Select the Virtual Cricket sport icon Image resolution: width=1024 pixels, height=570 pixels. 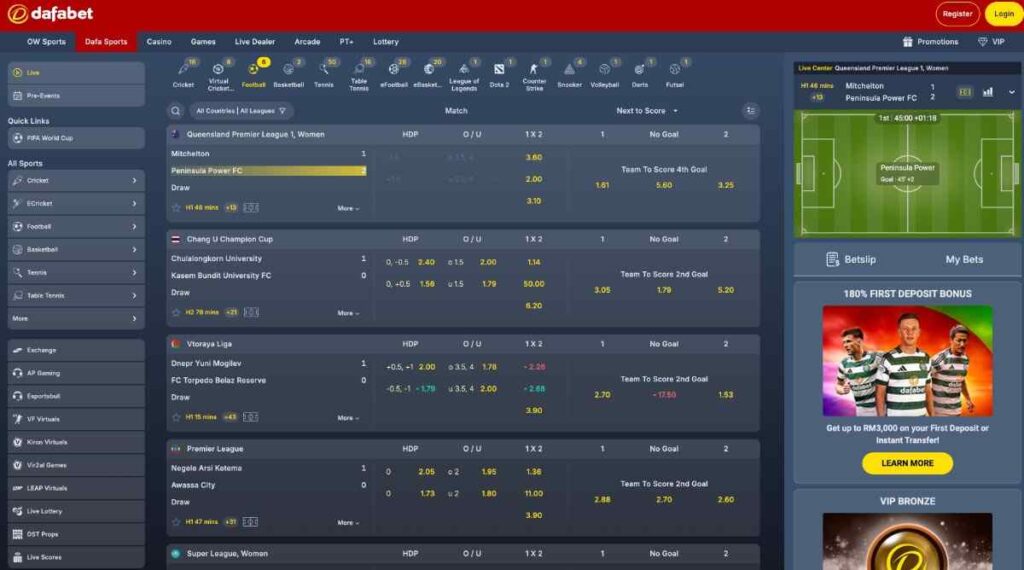[x=219, y=75]
